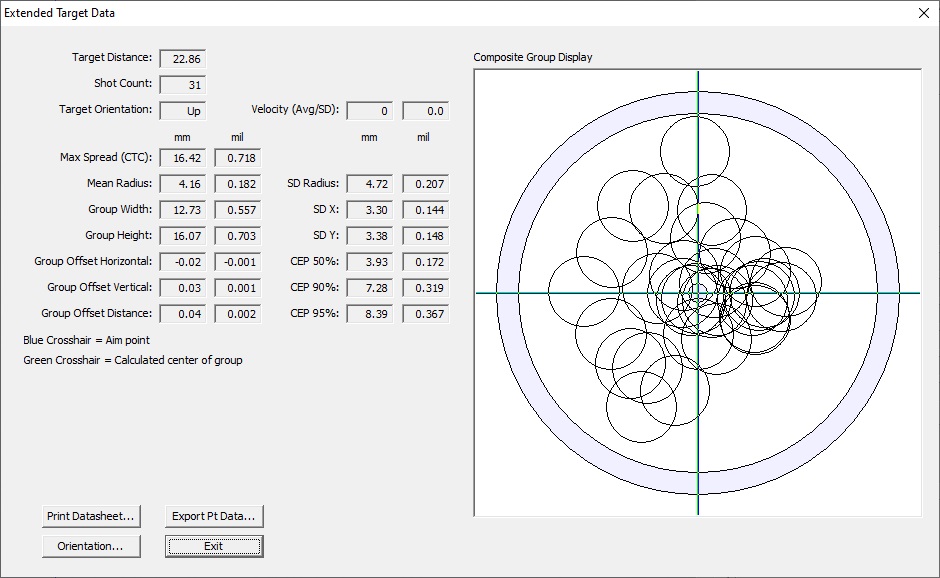Image resolution: width=940 pixels, height=578 pixels.
Task: Close the window with the X button
Action: coord(924,13)
